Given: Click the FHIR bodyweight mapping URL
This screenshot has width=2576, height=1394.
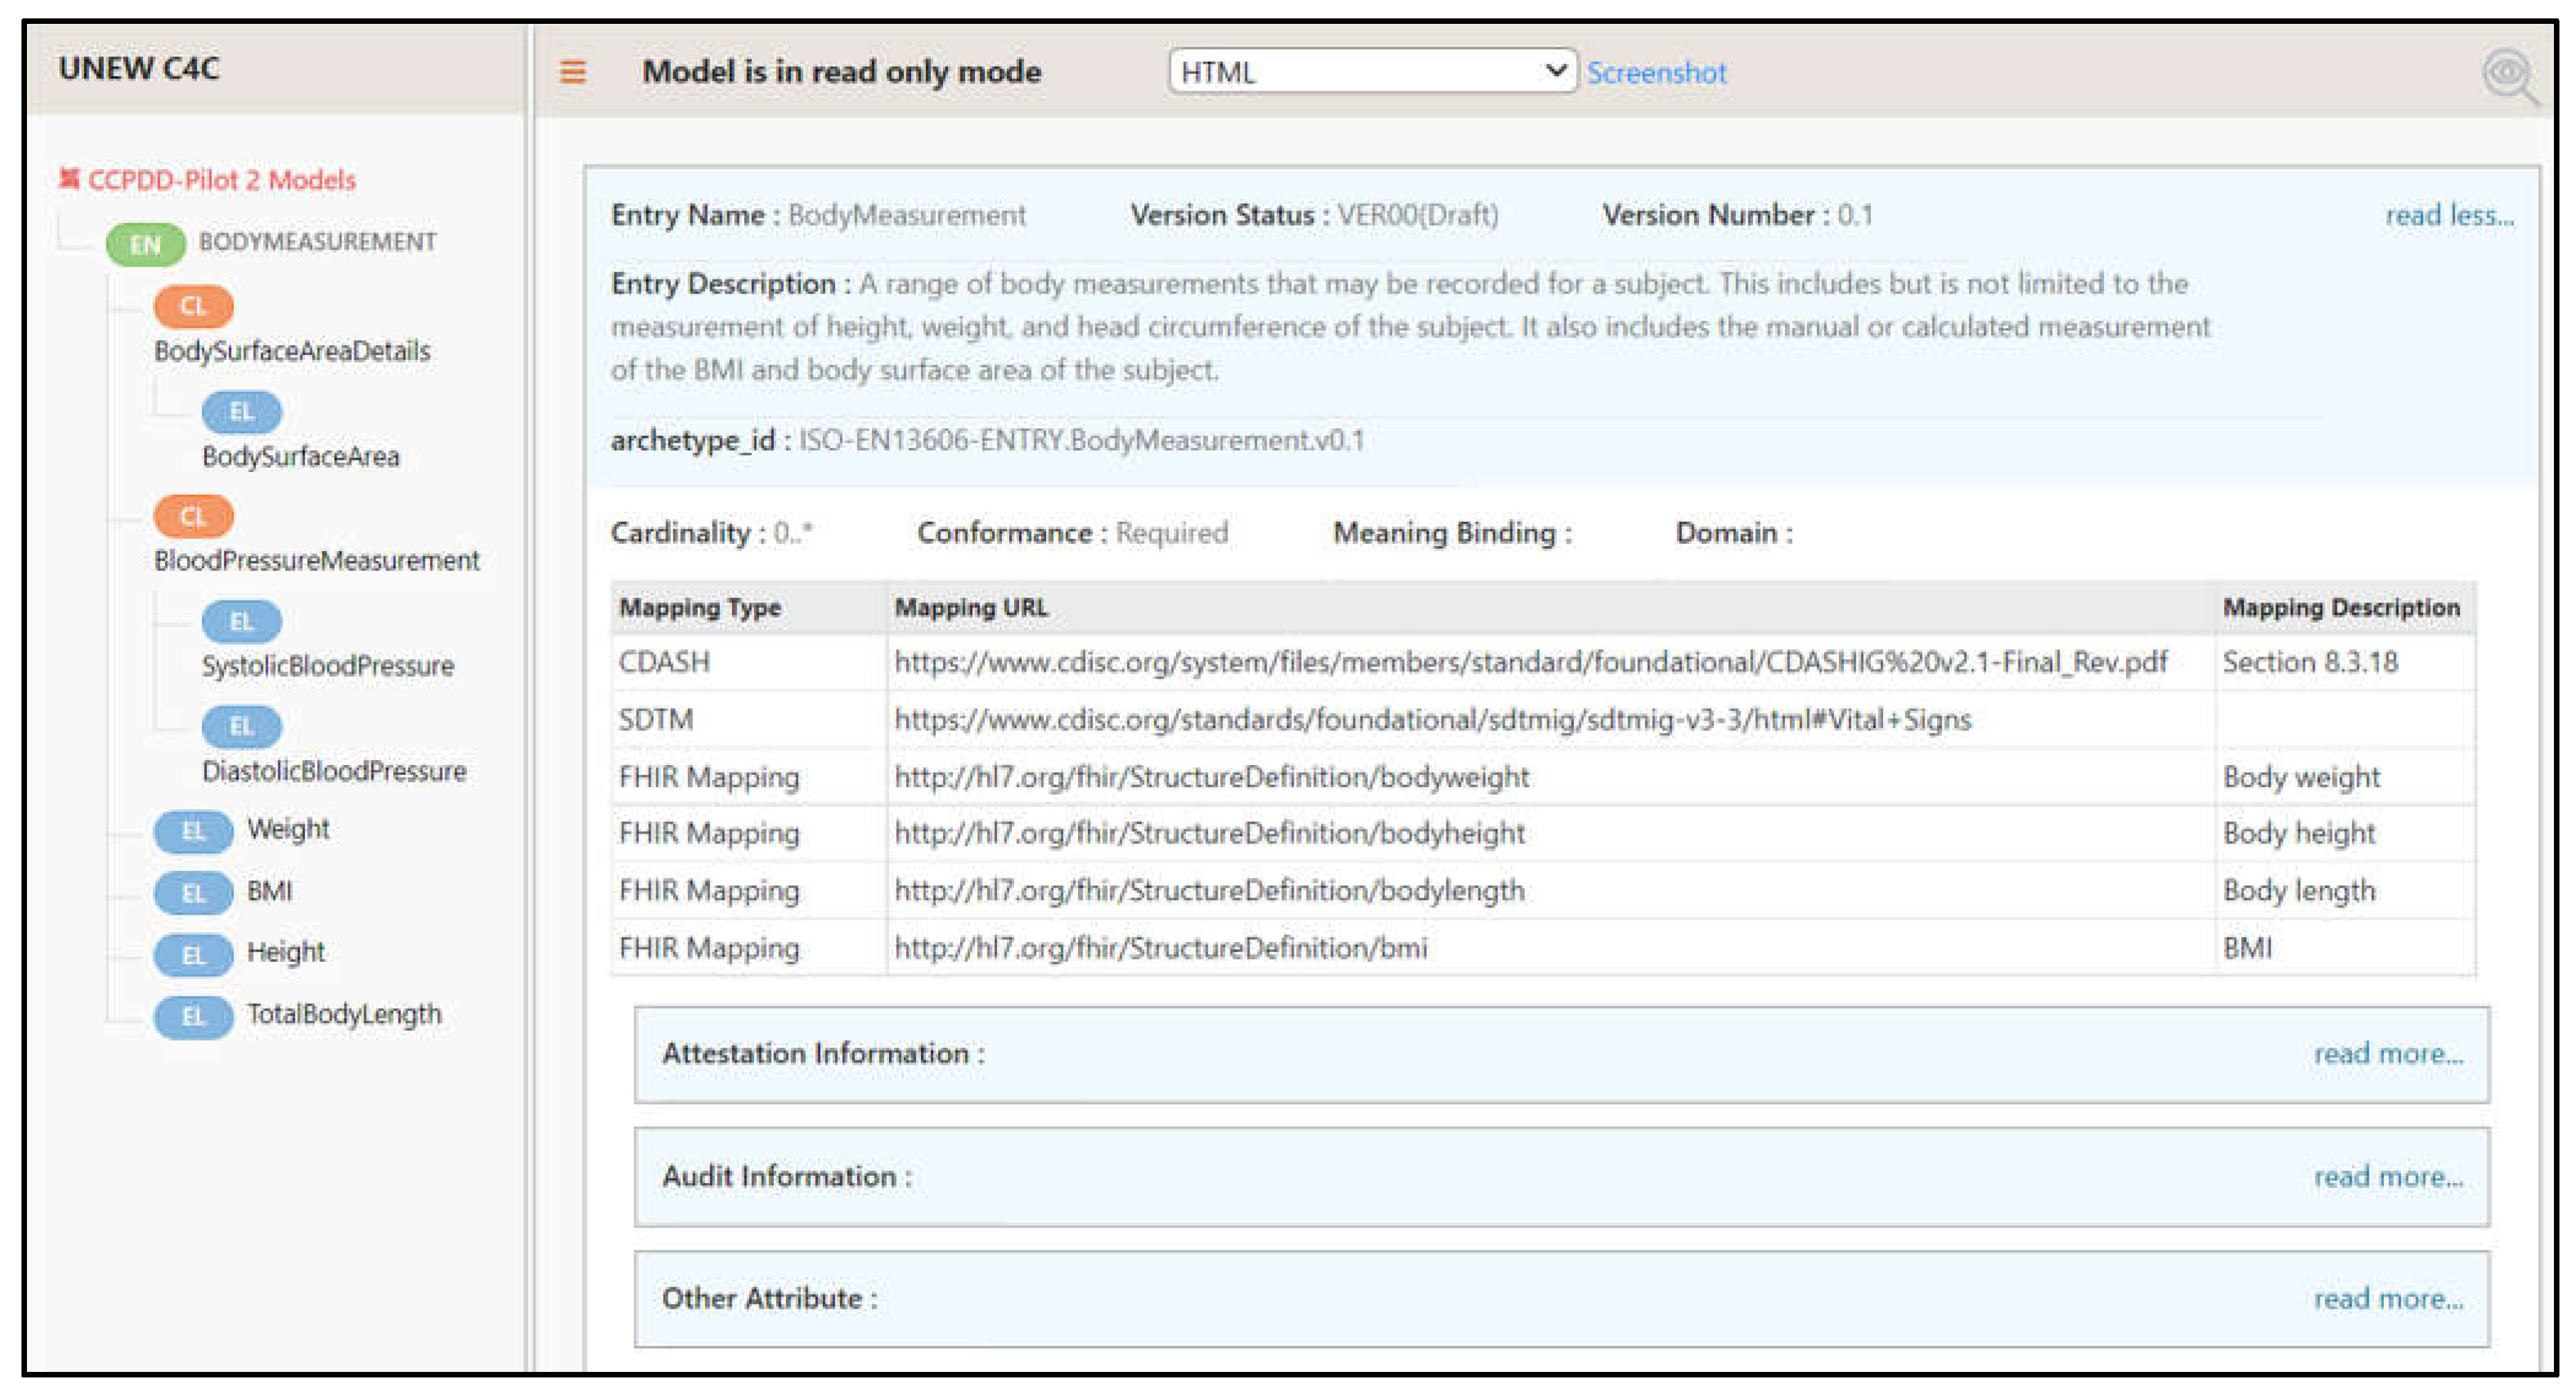Looking at the screenshot, I should point(1211,777).
